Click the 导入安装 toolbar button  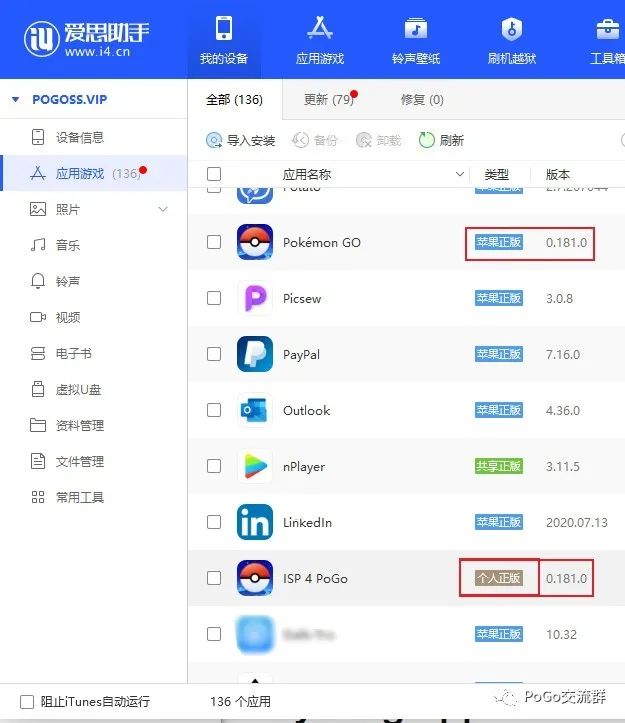coord(240,140)
